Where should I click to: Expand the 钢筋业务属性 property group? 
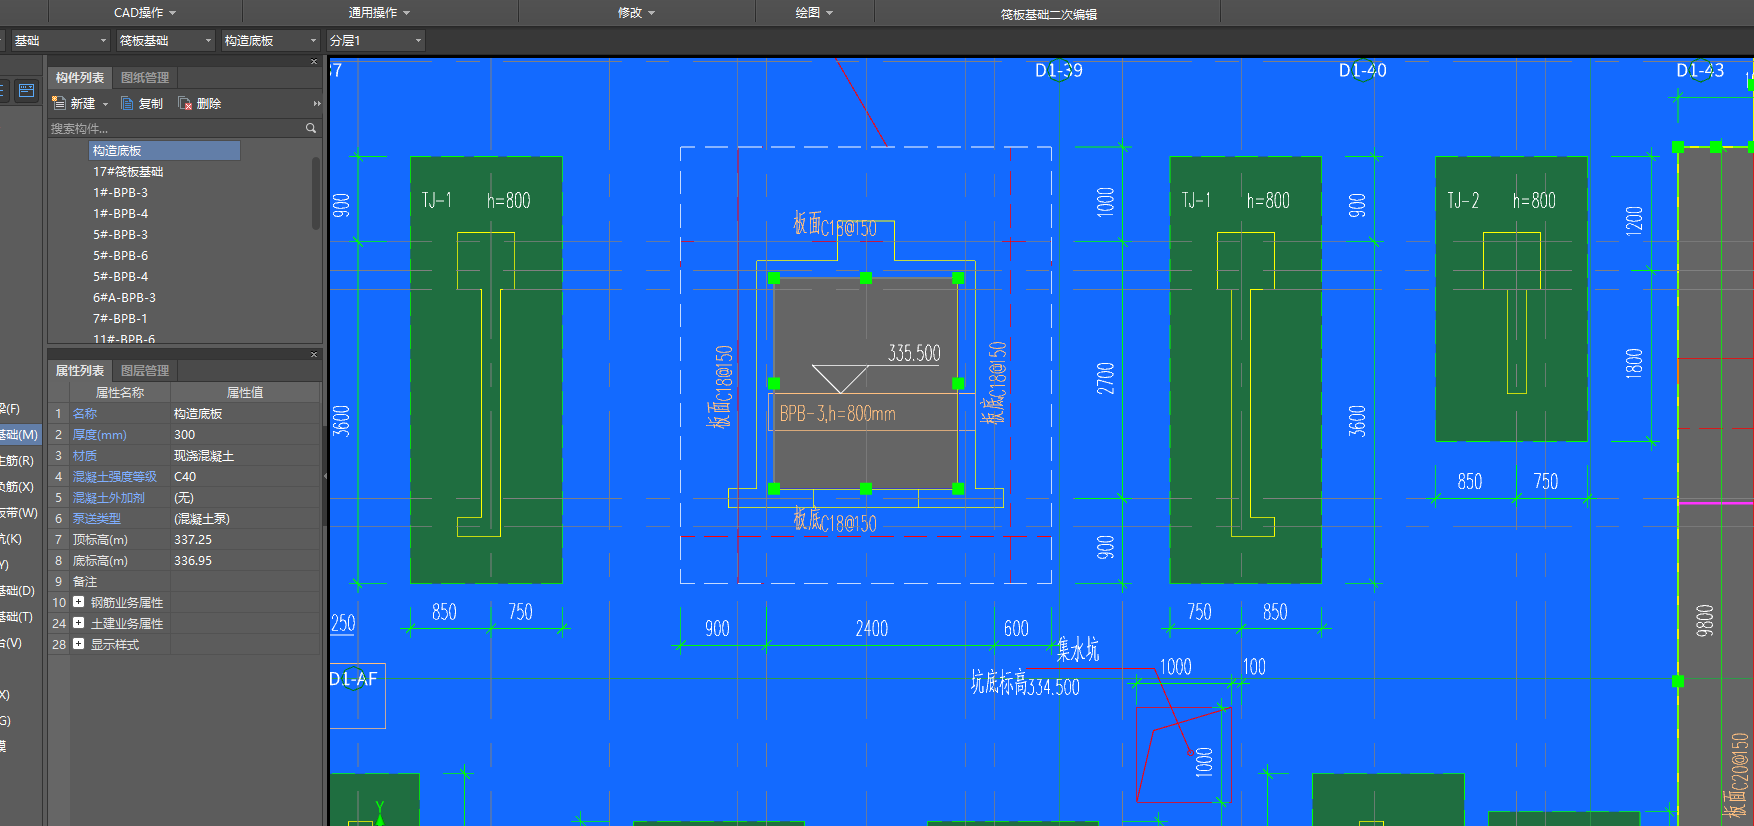(78, 602)
